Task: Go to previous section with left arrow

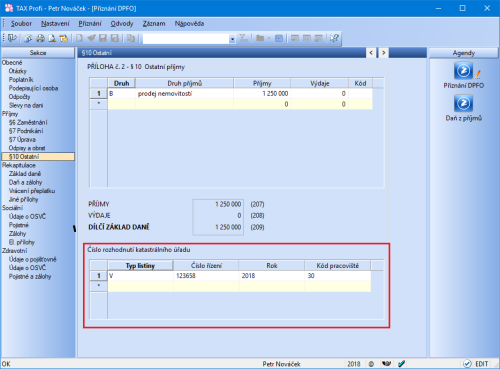Action: tap(371, 53)
